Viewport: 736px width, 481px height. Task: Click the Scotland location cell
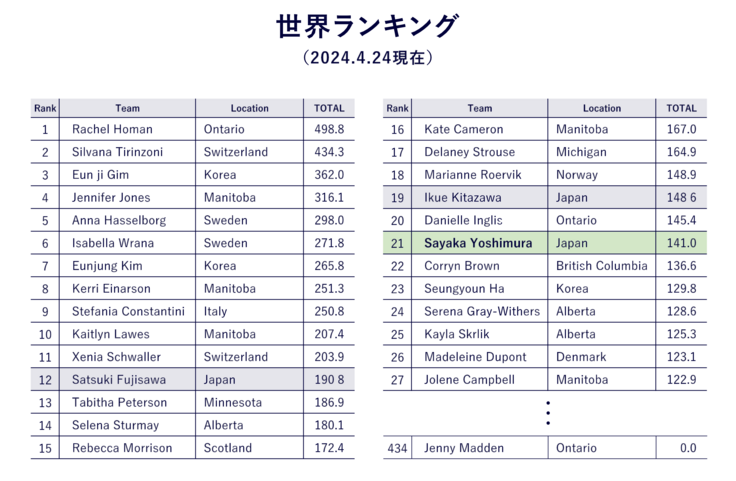(x=229, y=448)
